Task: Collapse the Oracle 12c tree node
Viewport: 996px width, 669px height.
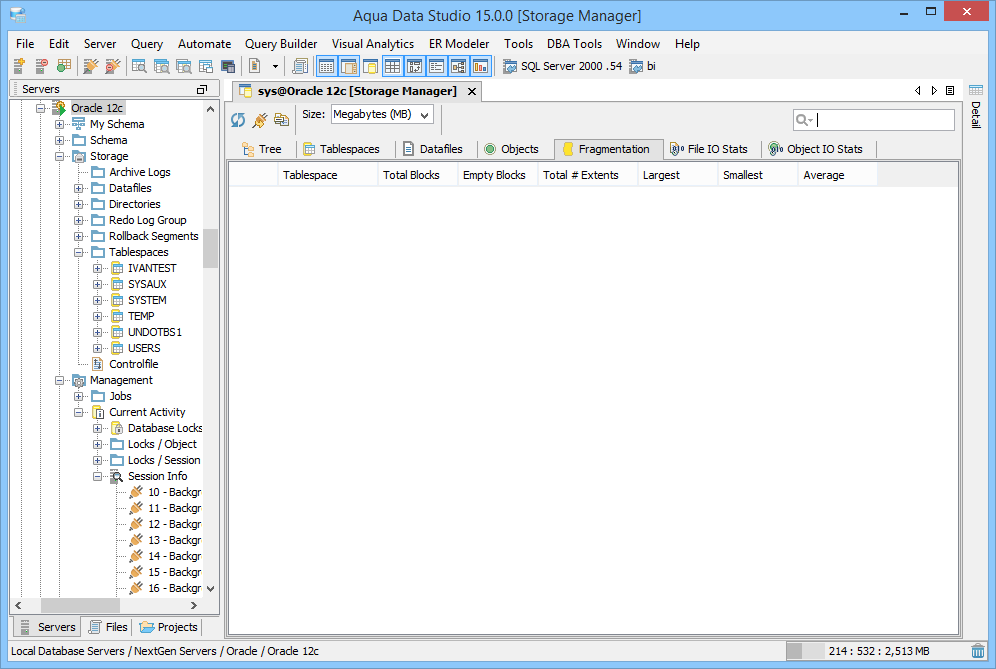Action: tap(41, 108)
